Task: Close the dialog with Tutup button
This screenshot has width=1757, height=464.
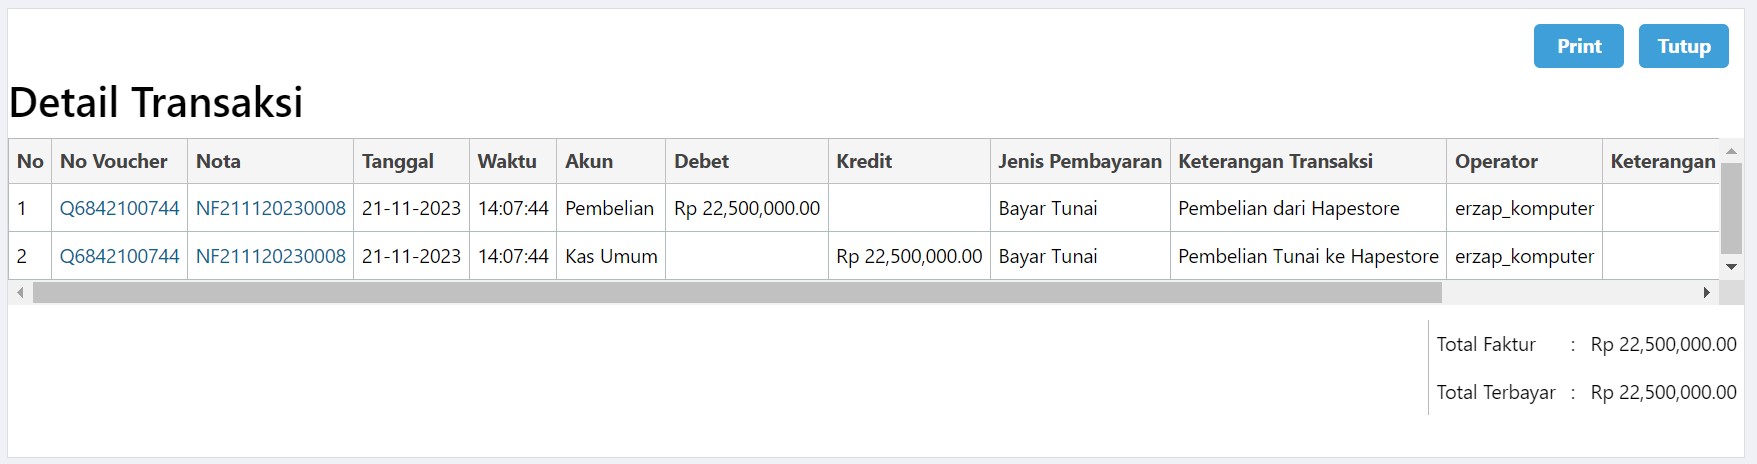Action: point(1683,46)
